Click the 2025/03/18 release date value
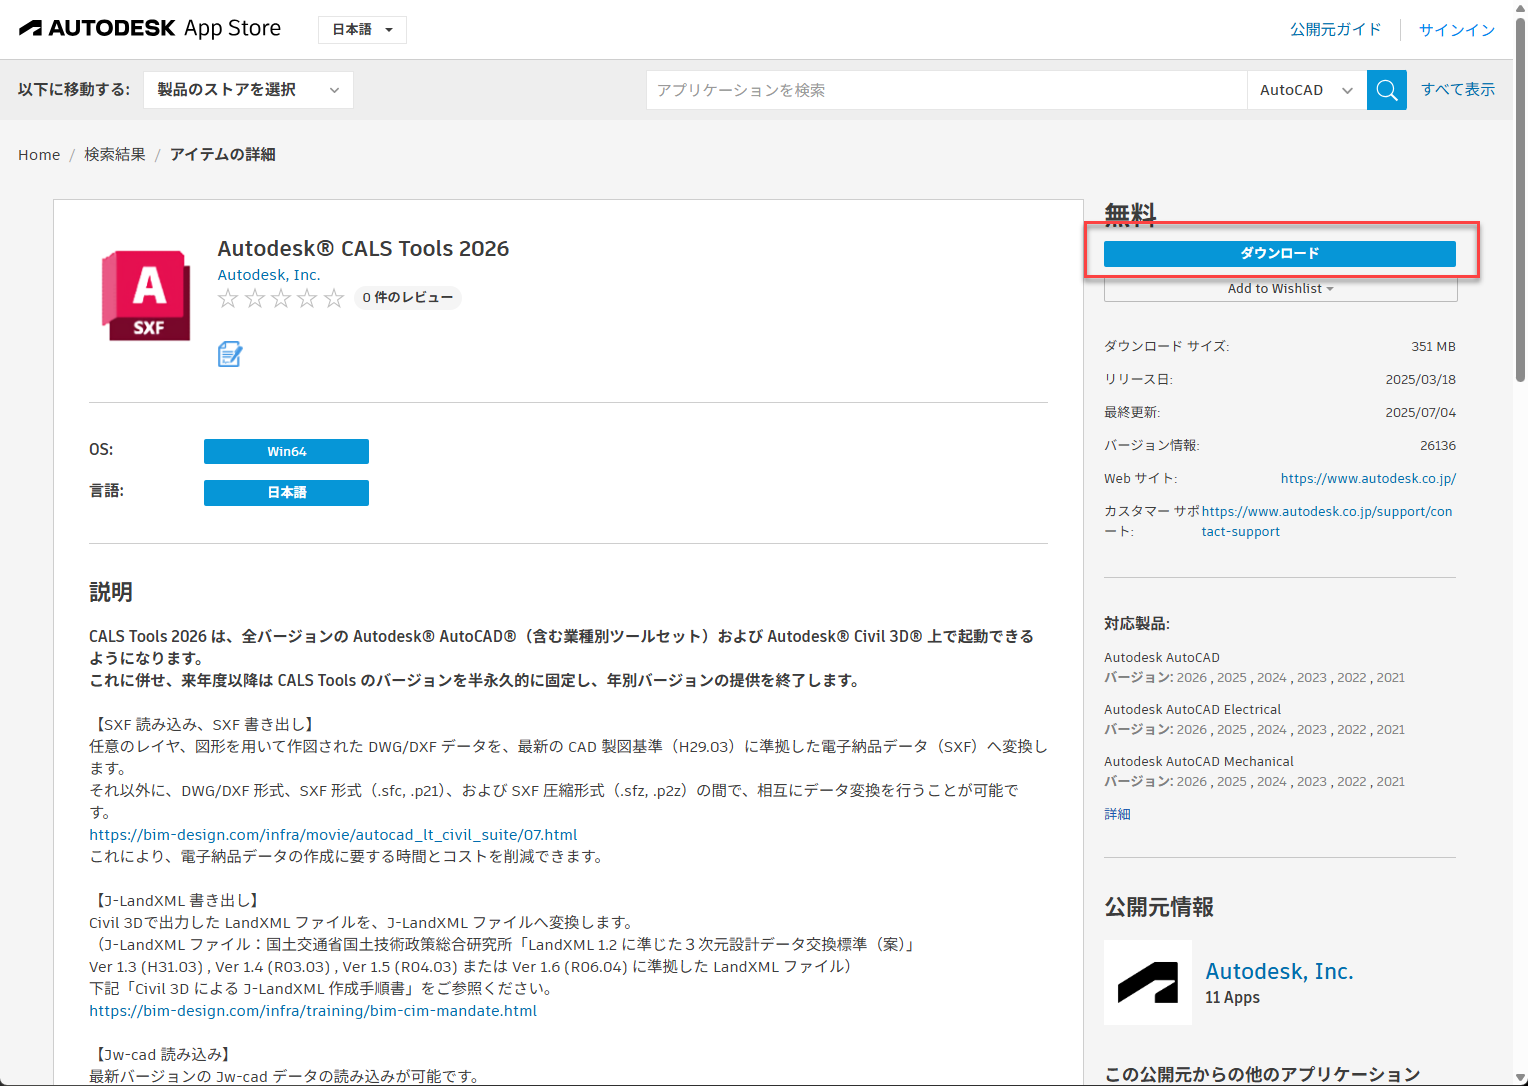 [x=1420, y=380]
